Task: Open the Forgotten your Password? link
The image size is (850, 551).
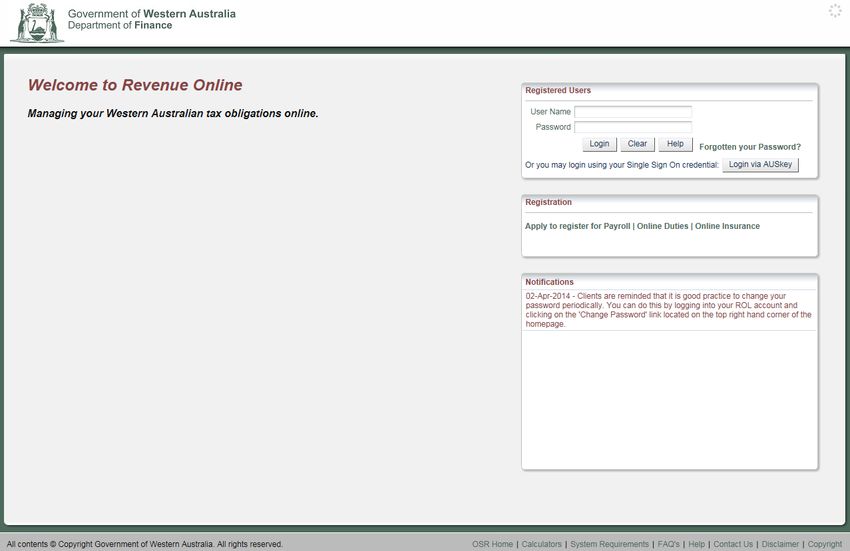Action: click(750, 147)
